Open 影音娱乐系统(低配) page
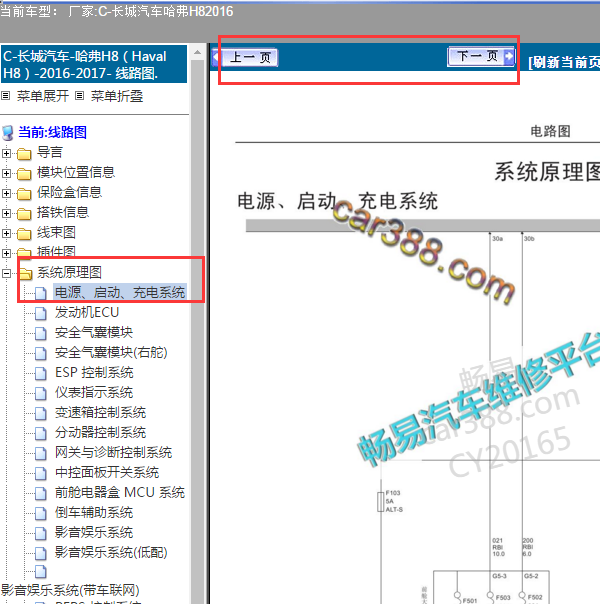This screenshot has height=604, width=600. [x=111, y=553]
